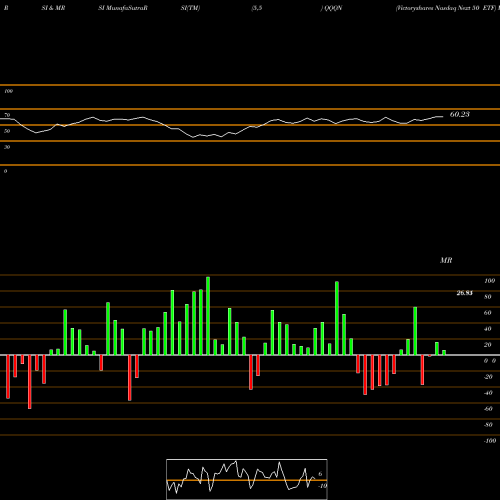
Task: Click the MR axis label 80
Action: point(488,297)
